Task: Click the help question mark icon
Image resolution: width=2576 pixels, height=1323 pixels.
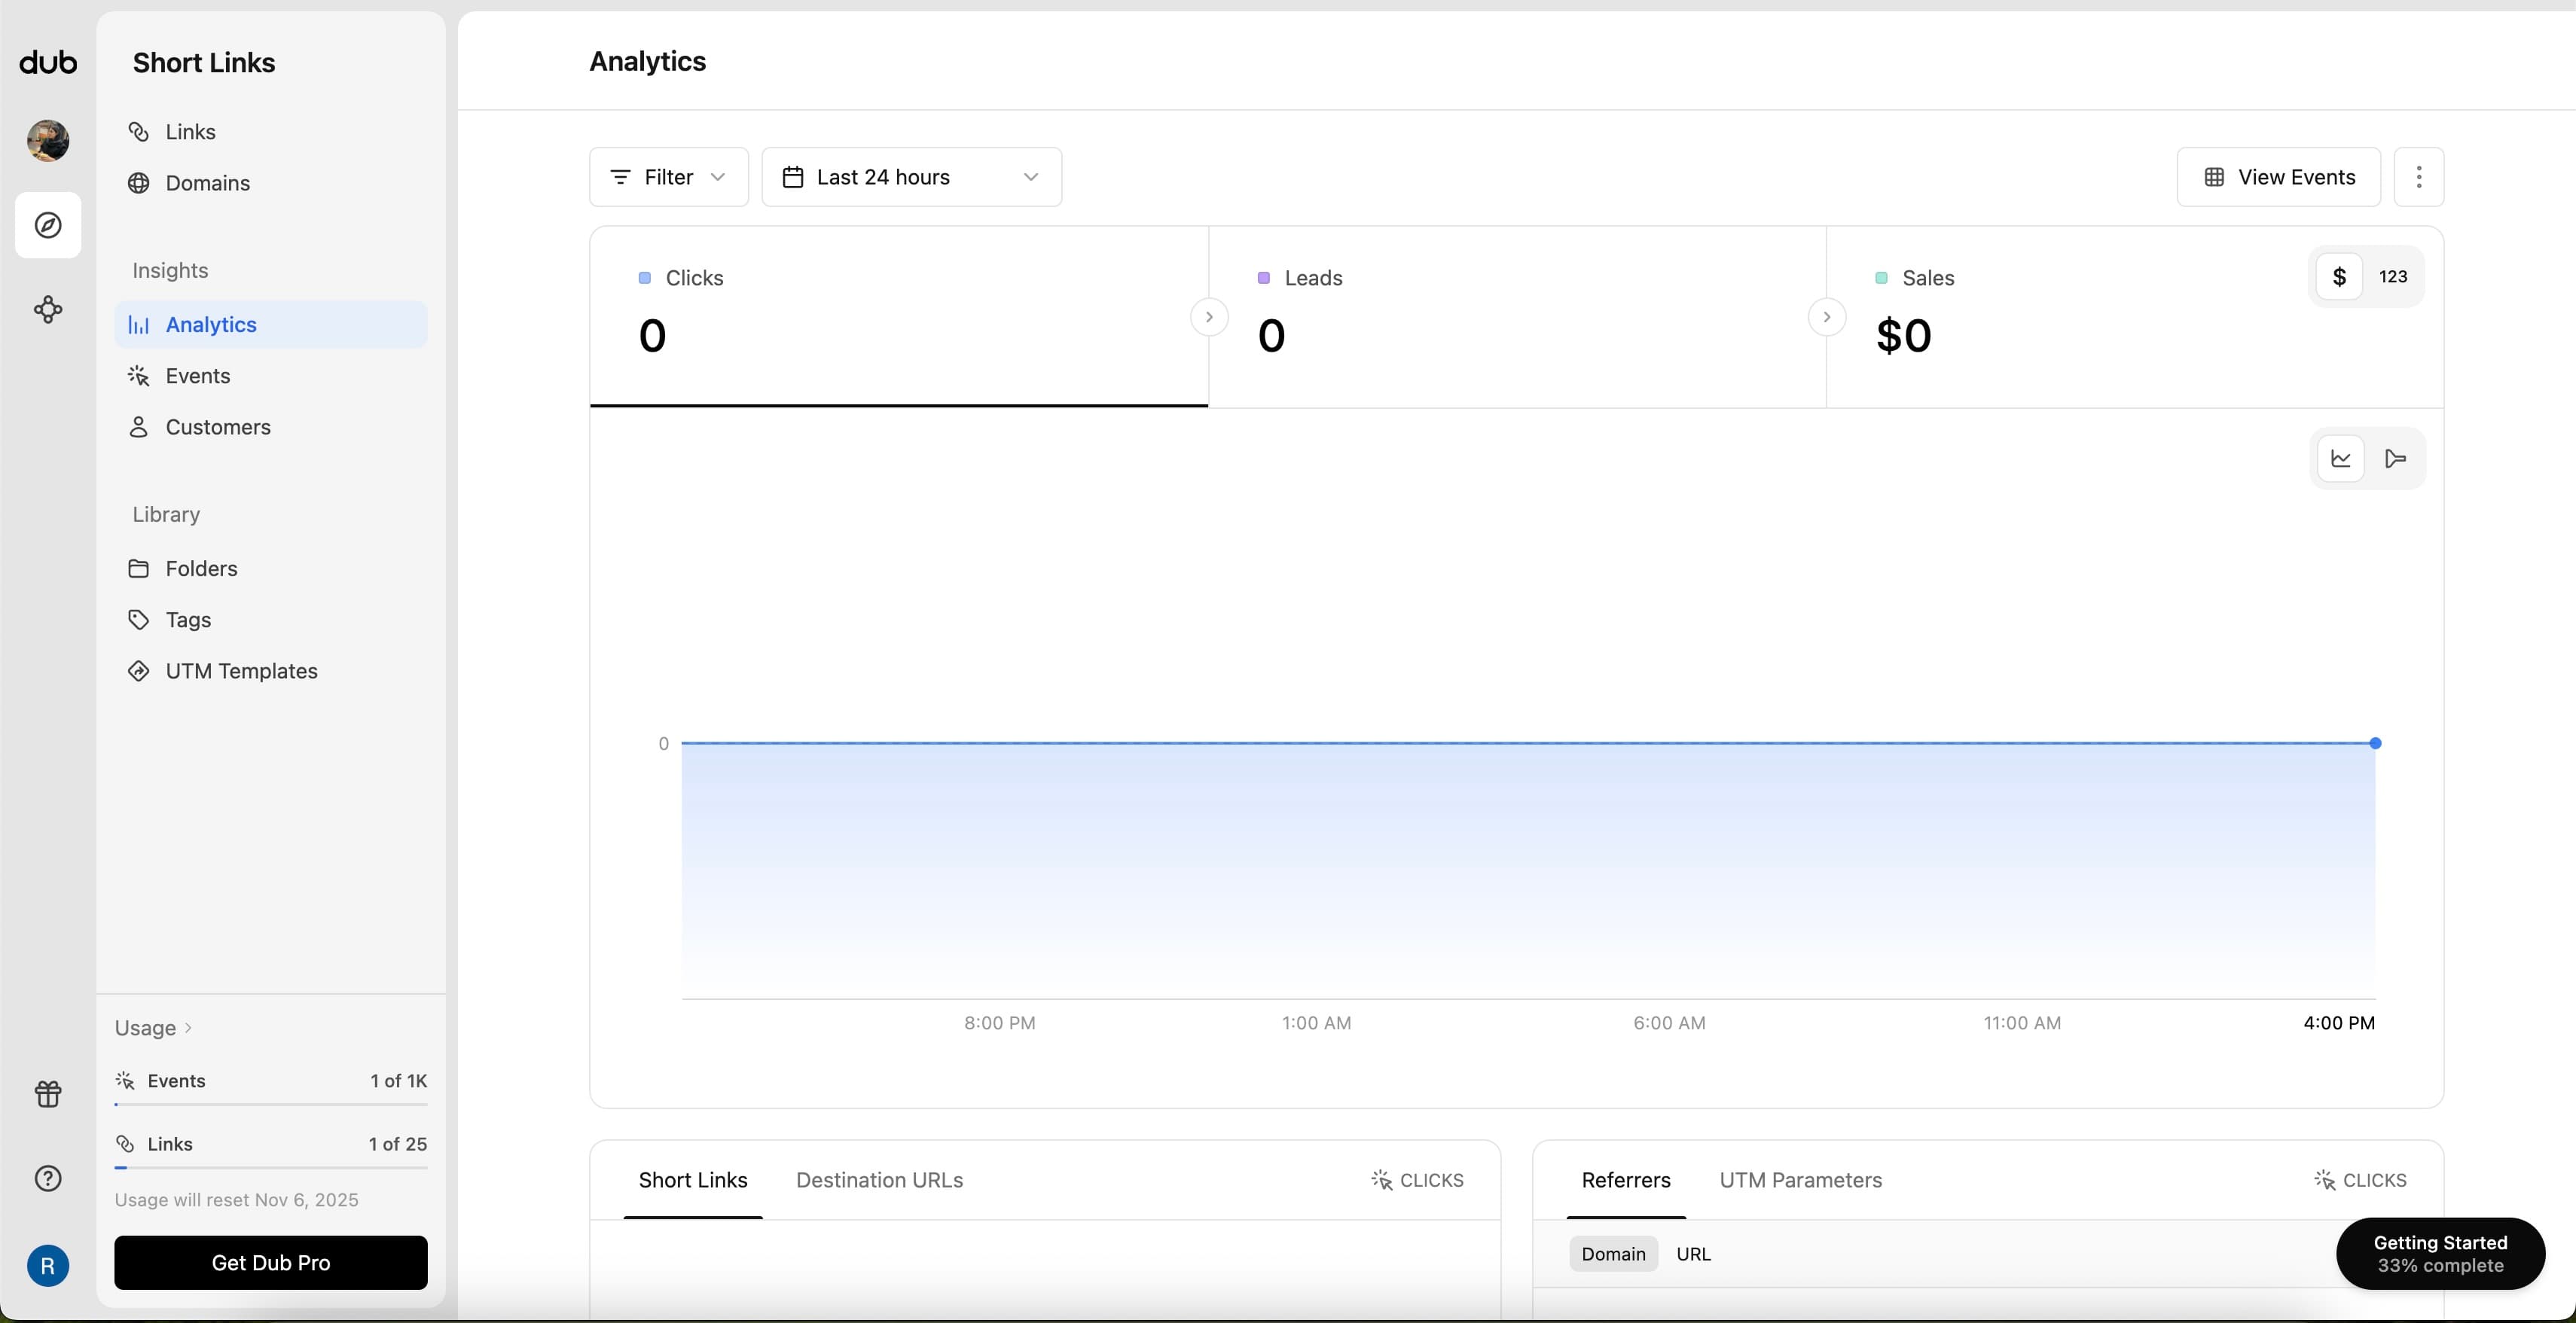Action: (47, 1178)
